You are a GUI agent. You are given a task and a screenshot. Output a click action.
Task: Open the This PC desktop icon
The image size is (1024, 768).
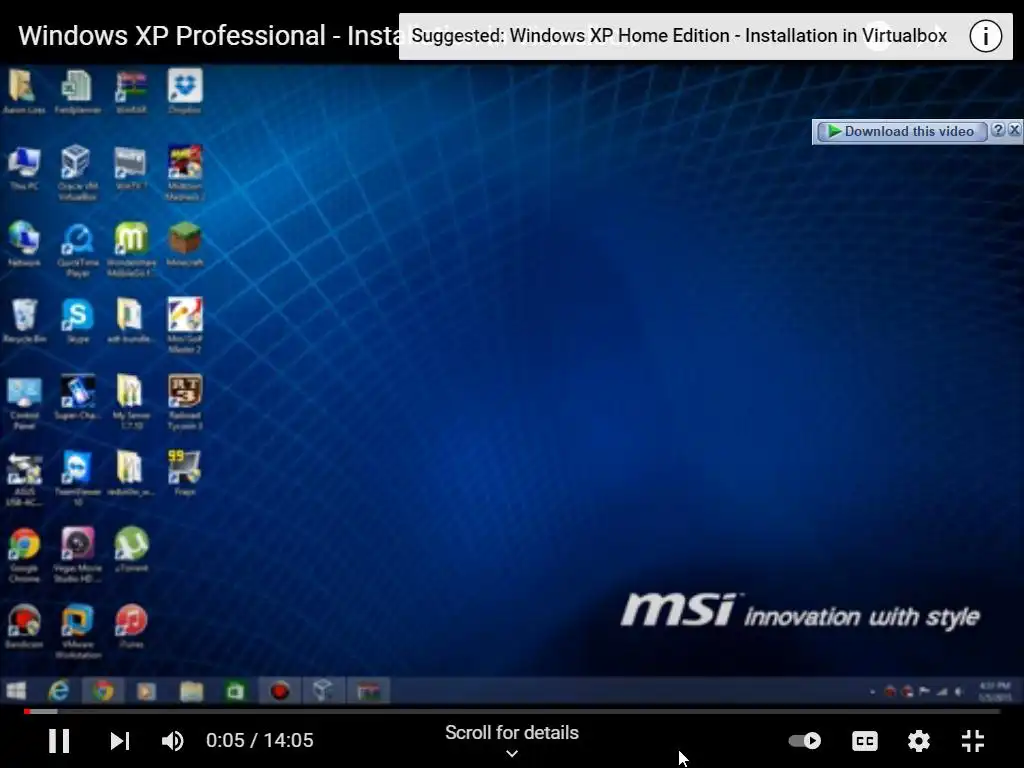24,168
